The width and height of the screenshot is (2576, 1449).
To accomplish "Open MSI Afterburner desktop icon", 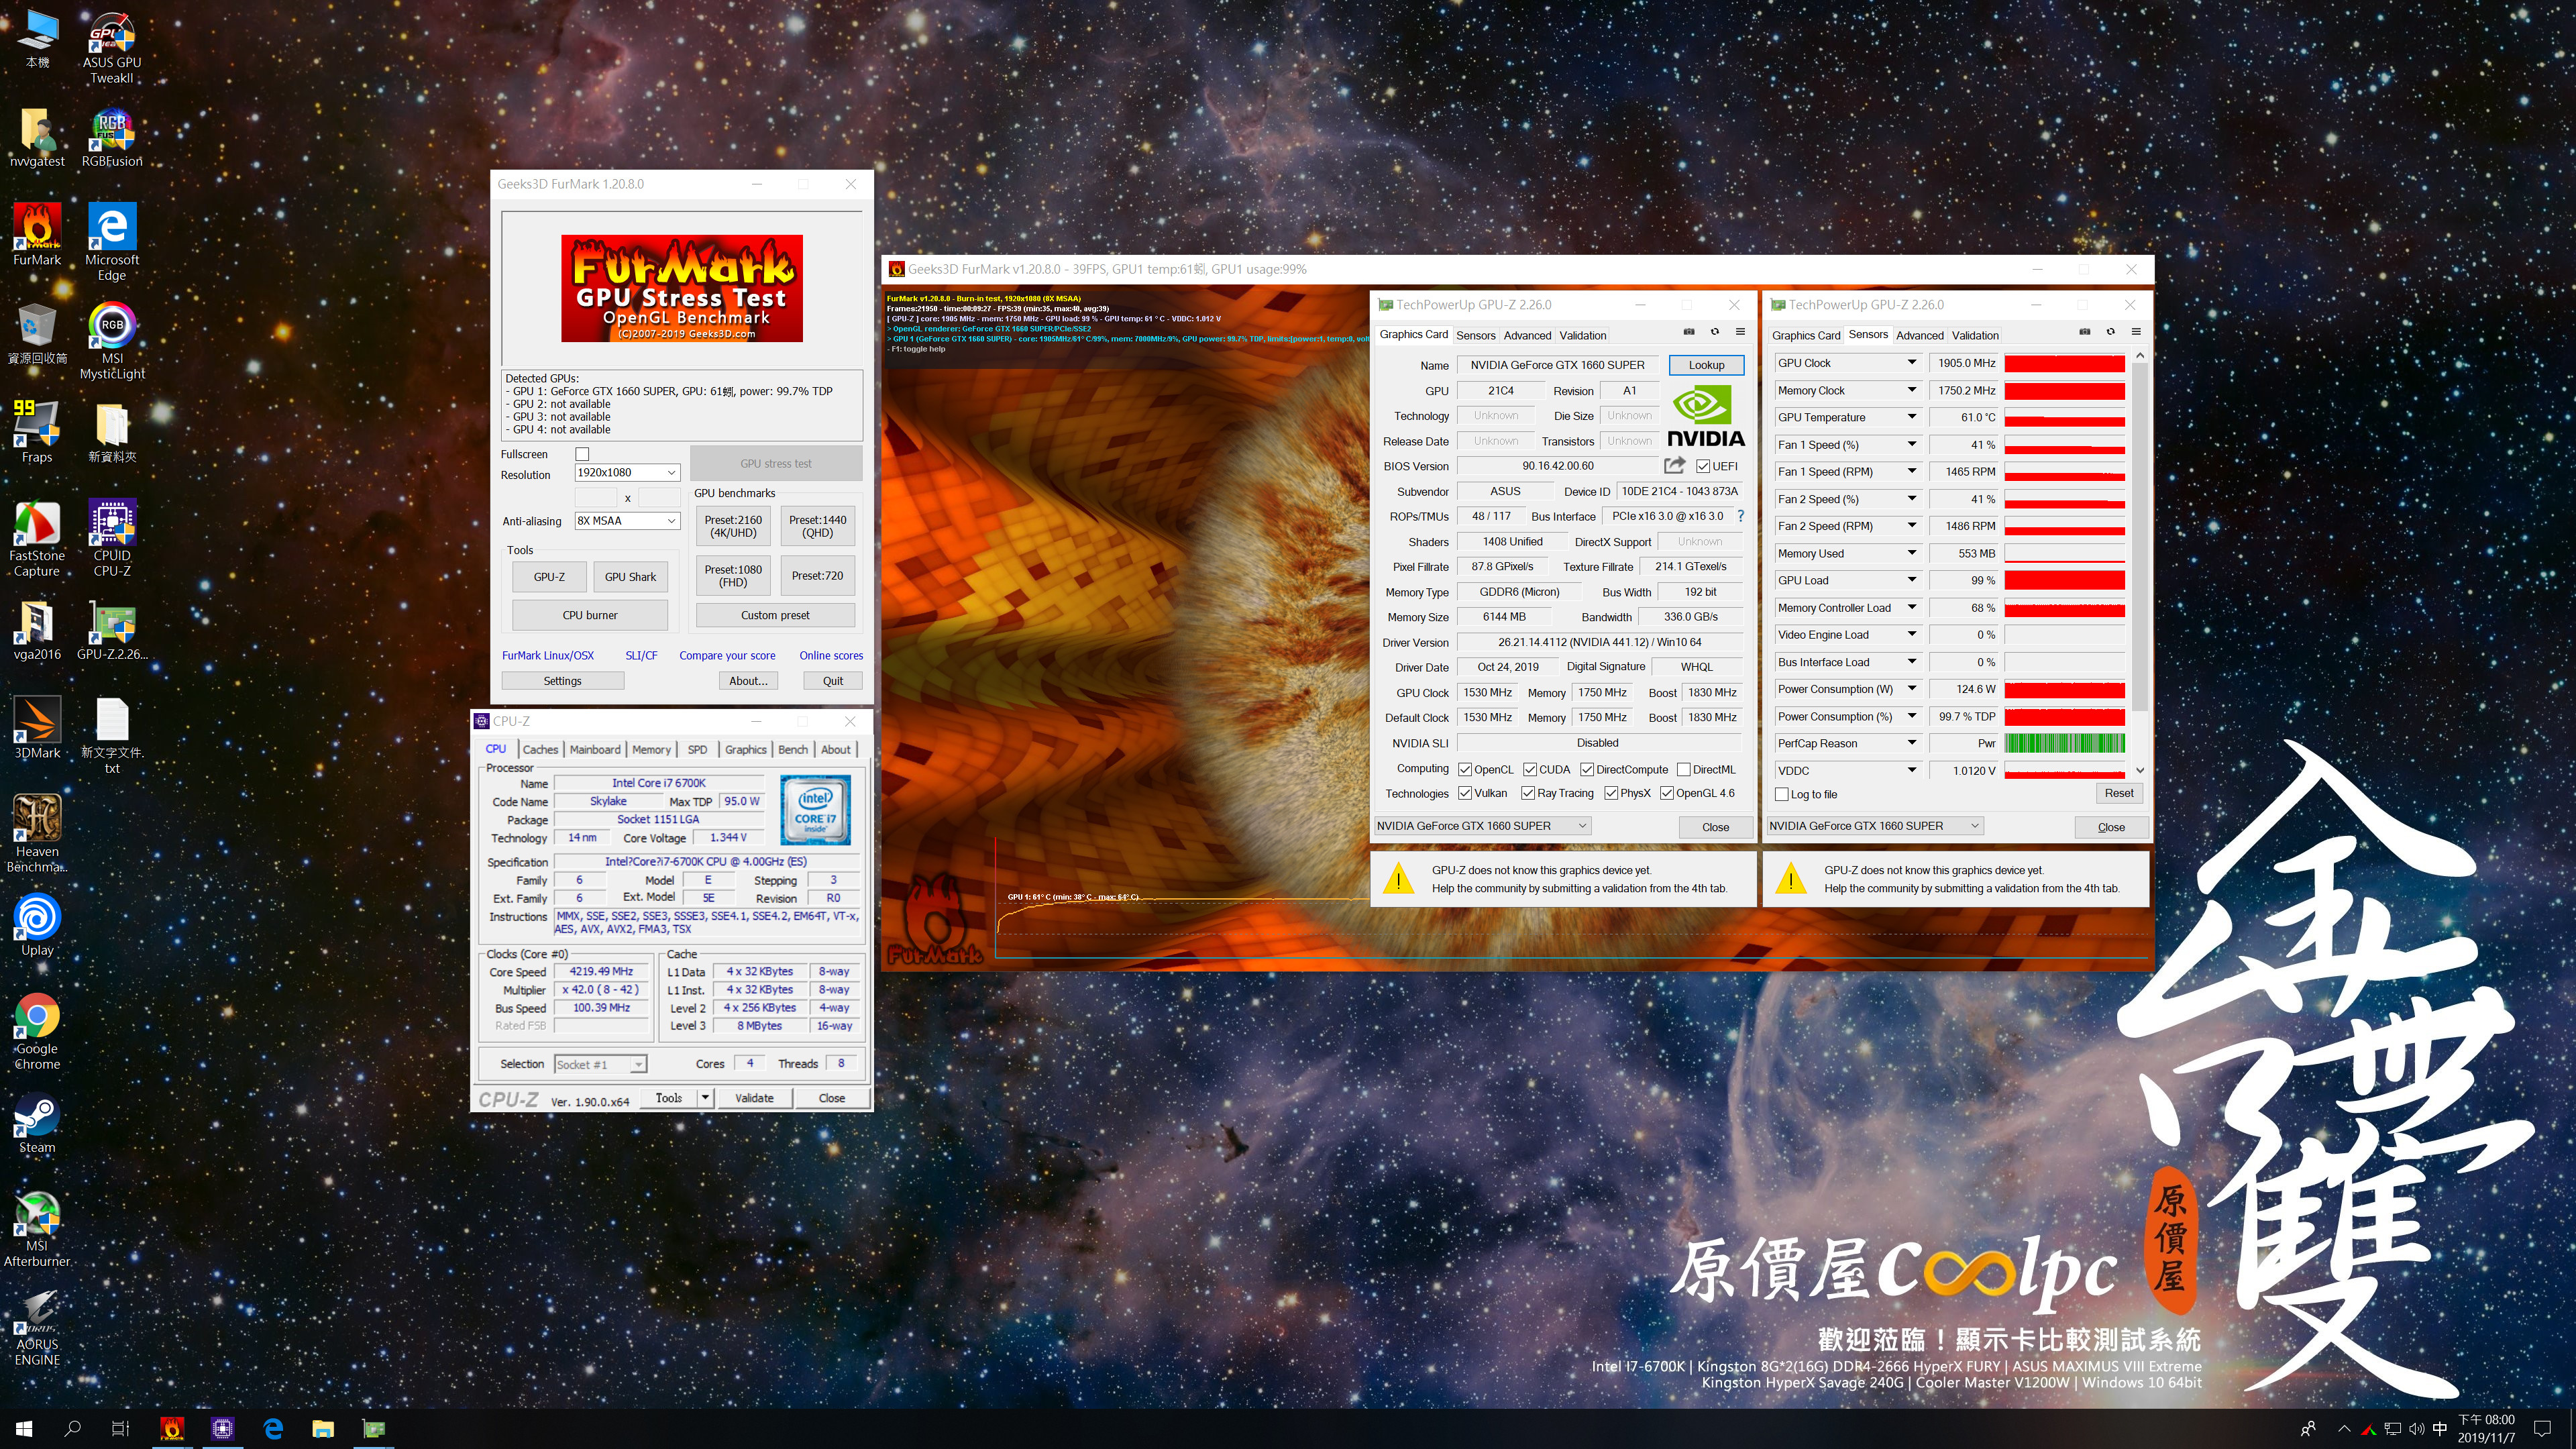I will coord(37,1228).
